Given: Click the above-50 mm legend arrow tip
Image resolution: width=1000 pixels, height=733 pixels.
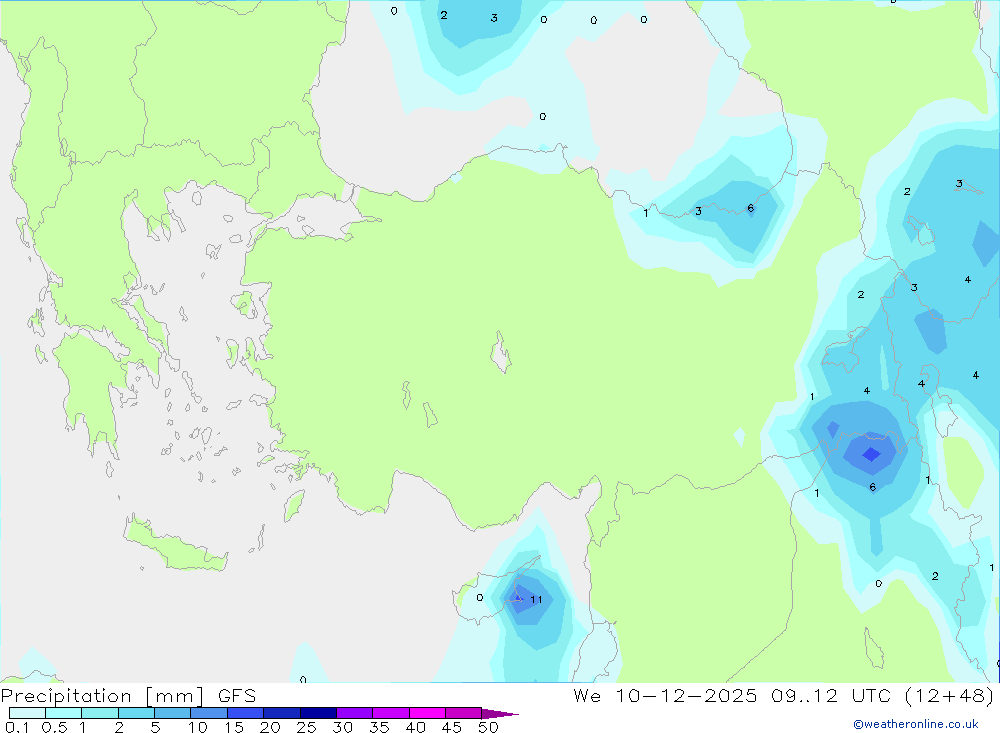Looking at the screenshot, I should 501,713.
